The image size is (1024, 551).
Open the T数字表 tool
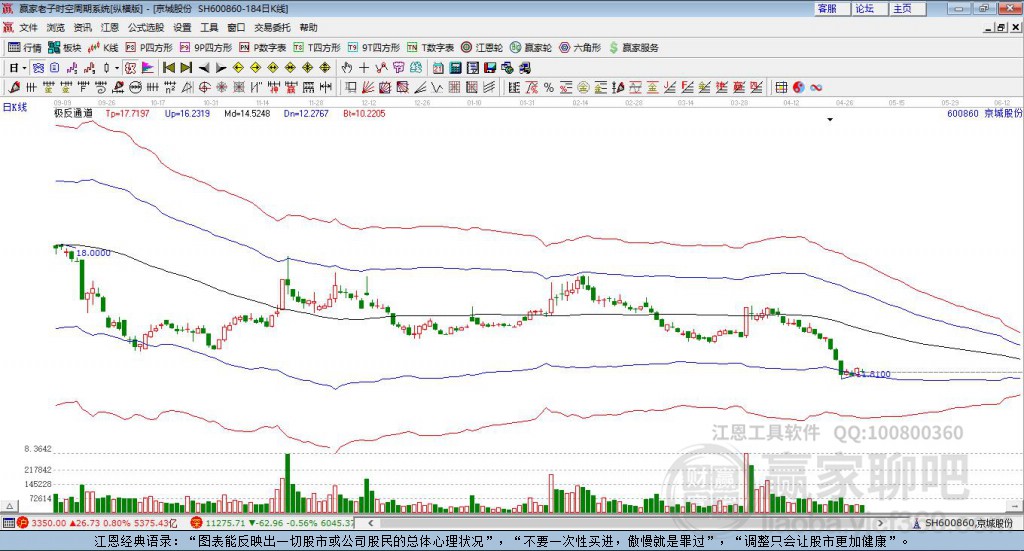[430, 48]
